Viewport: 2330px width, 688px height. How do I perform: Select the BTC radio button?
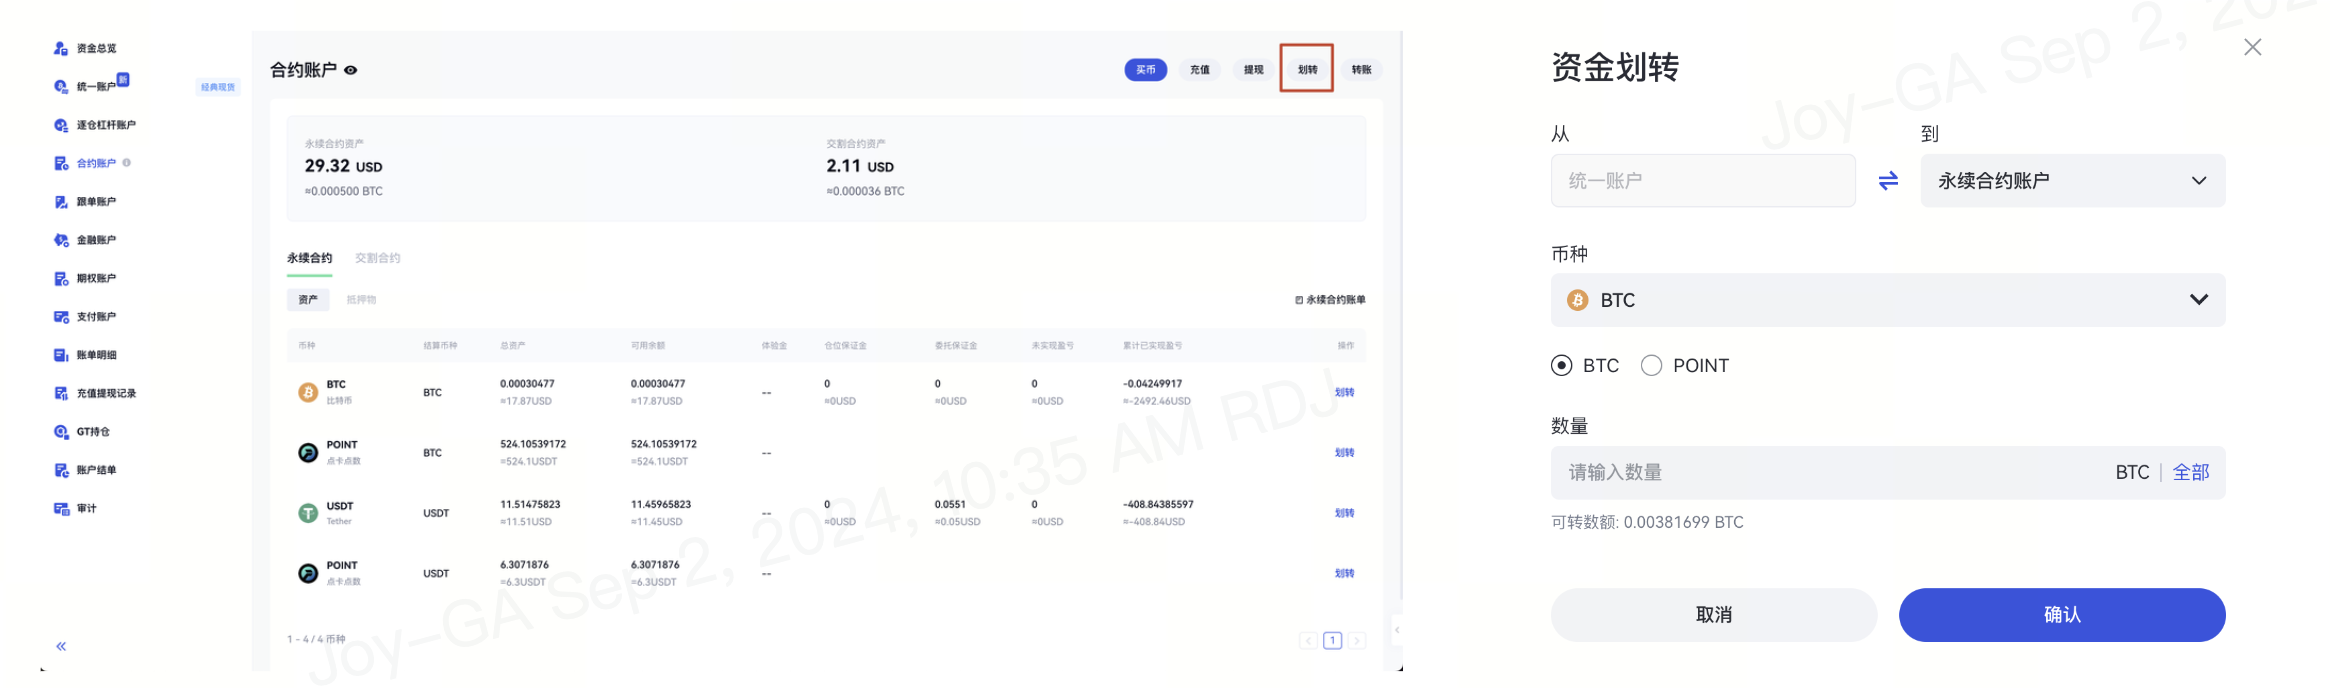click(x=1561, y=366)
